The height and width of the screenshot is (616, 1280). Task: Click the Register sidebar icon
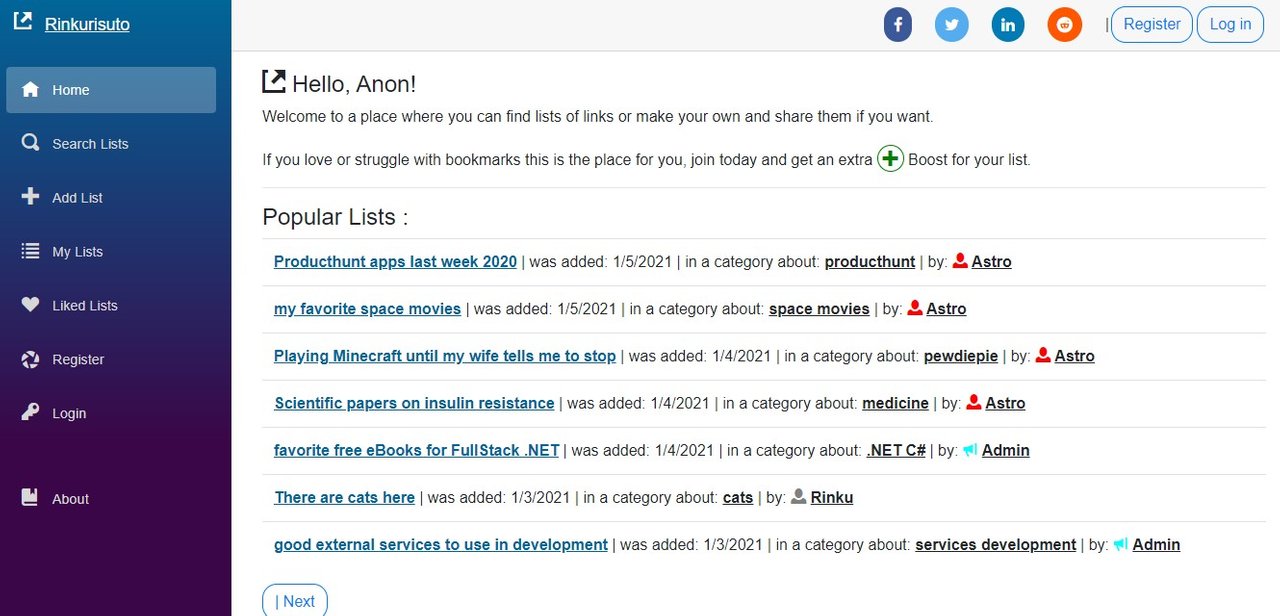[31, 359]
